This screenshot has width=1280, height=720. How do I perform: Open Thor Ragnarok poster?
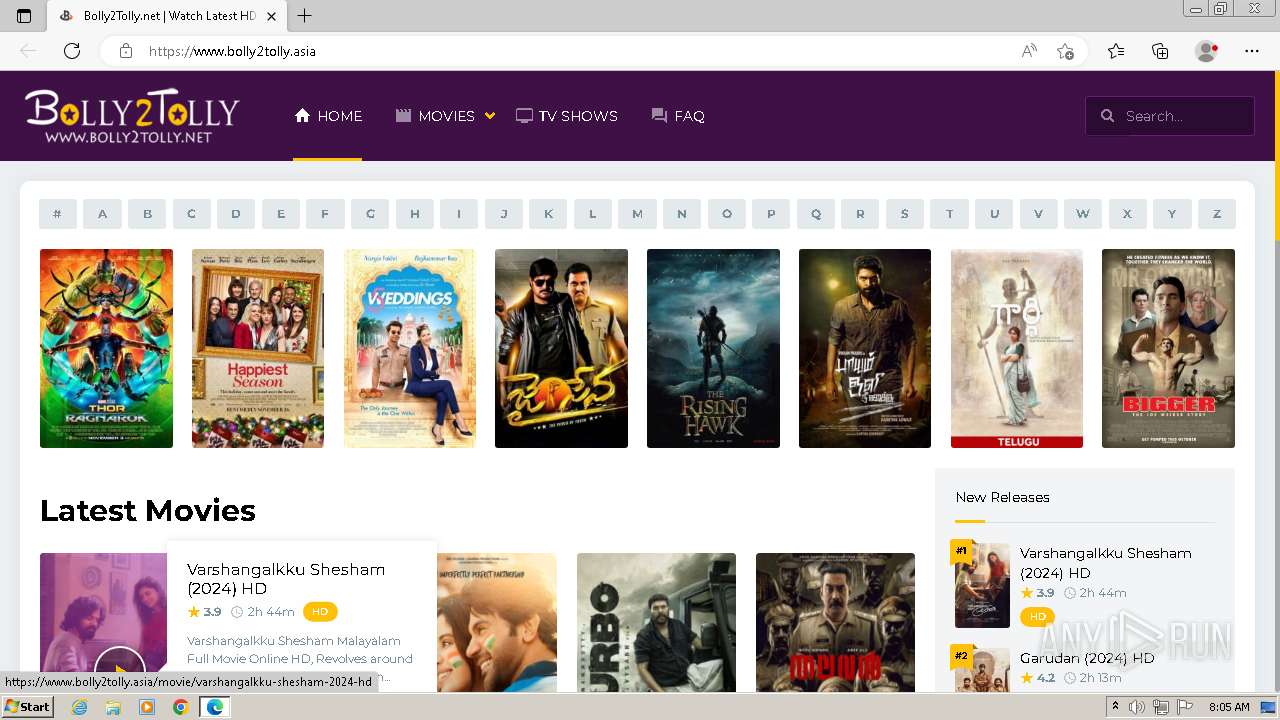[x=106, y=348]
